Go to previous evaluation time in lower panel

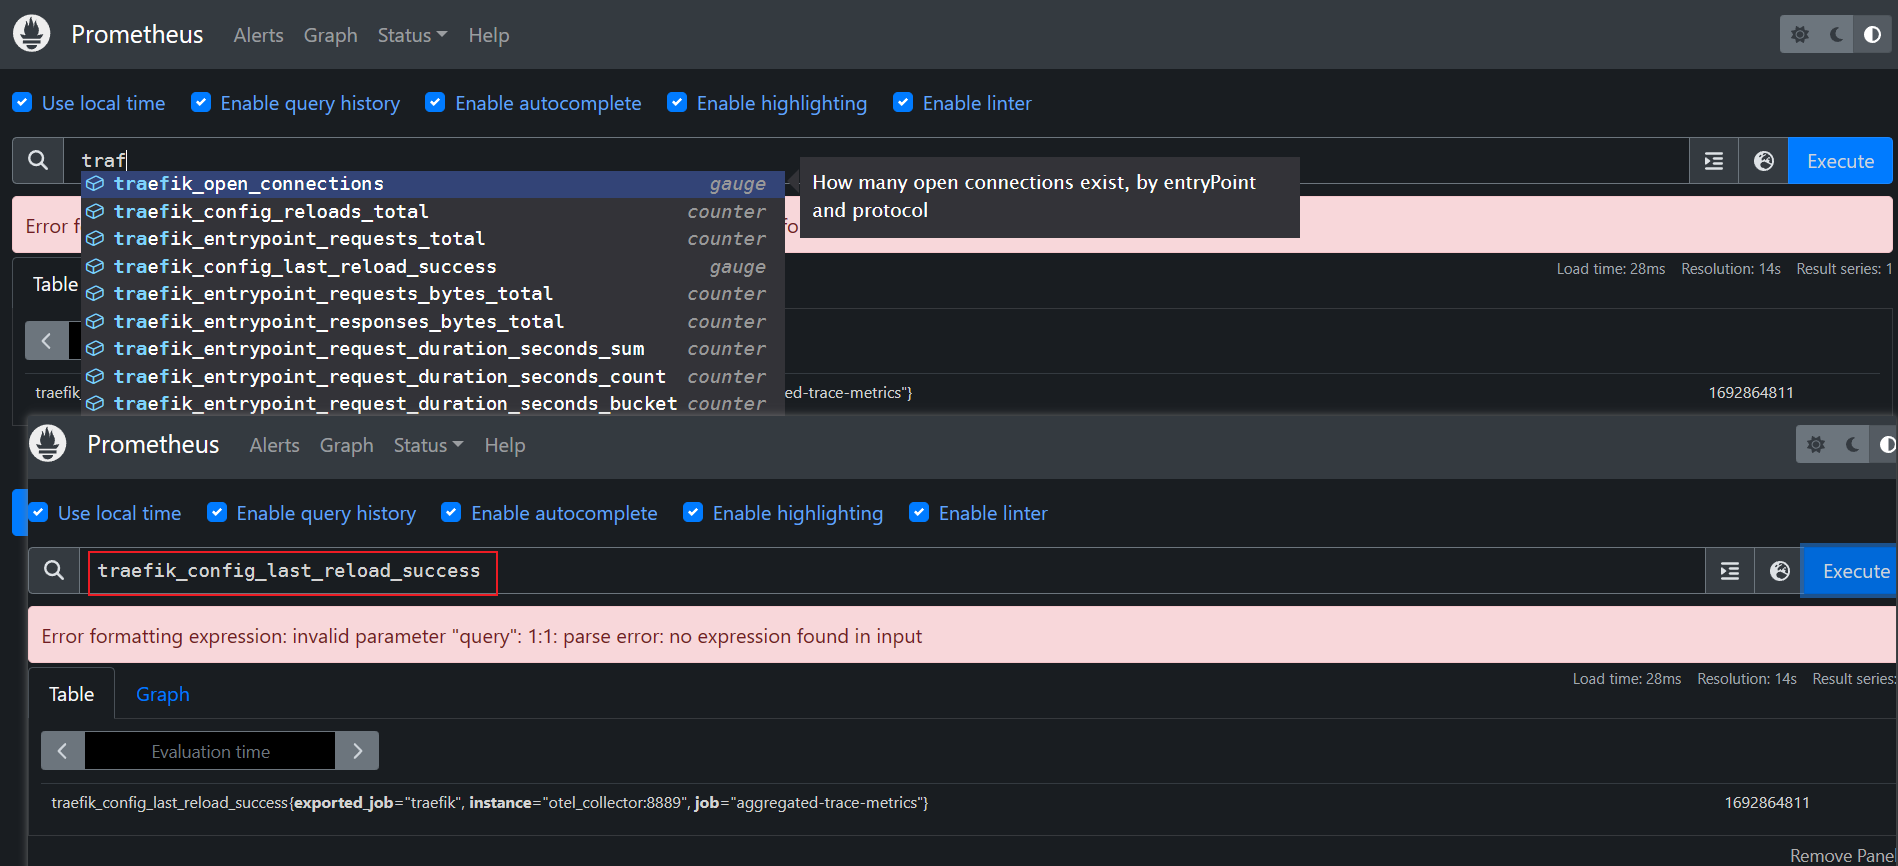pos(63,751)
